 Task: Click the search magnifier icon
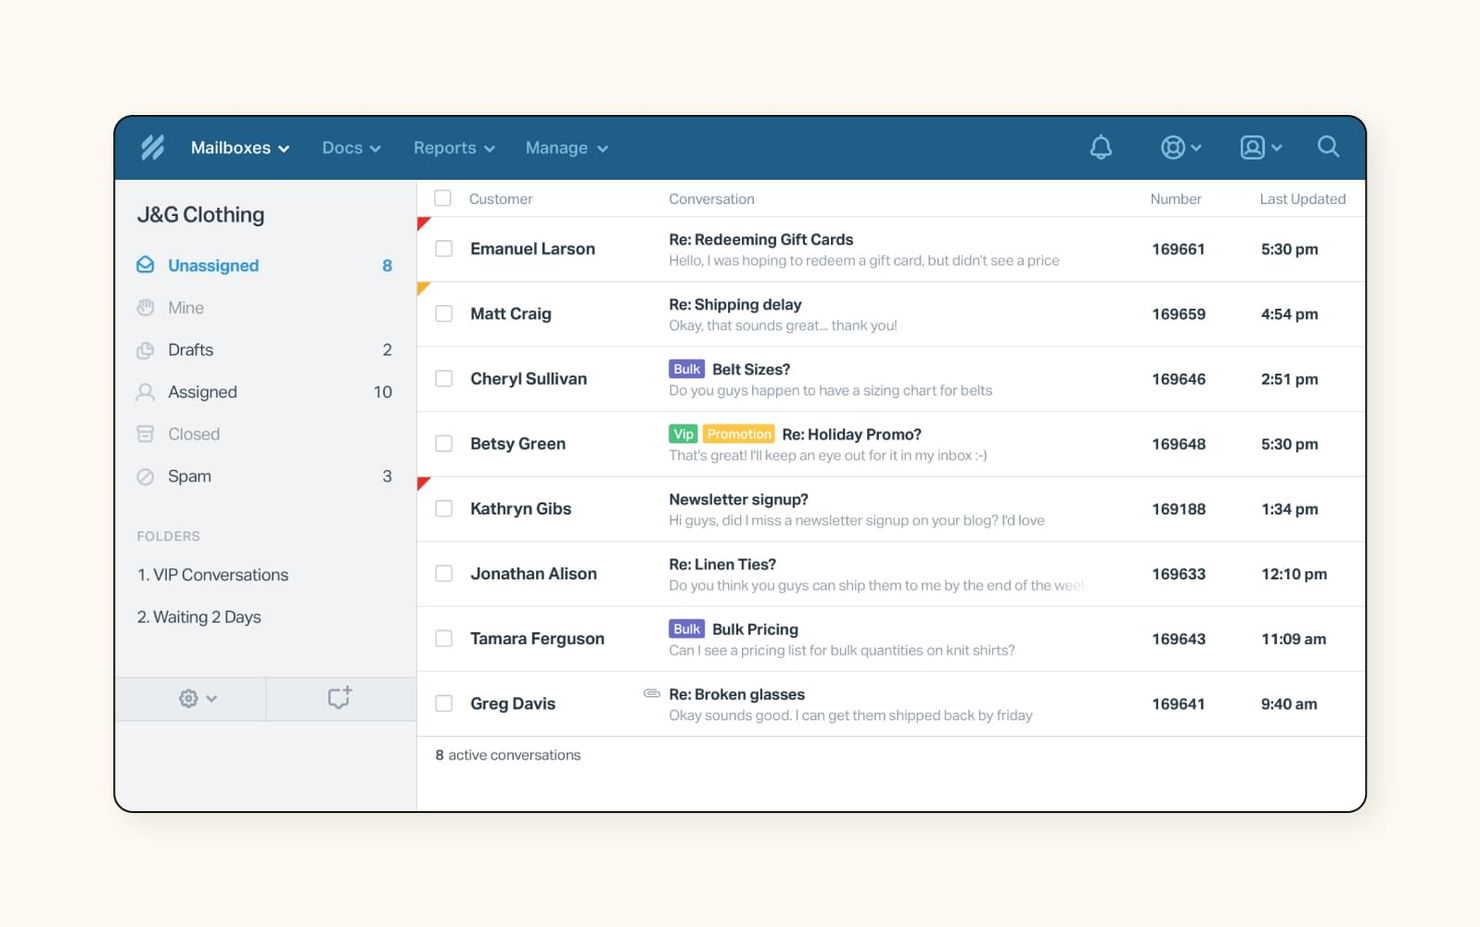pyautogui.click(x=1328, y=147)
